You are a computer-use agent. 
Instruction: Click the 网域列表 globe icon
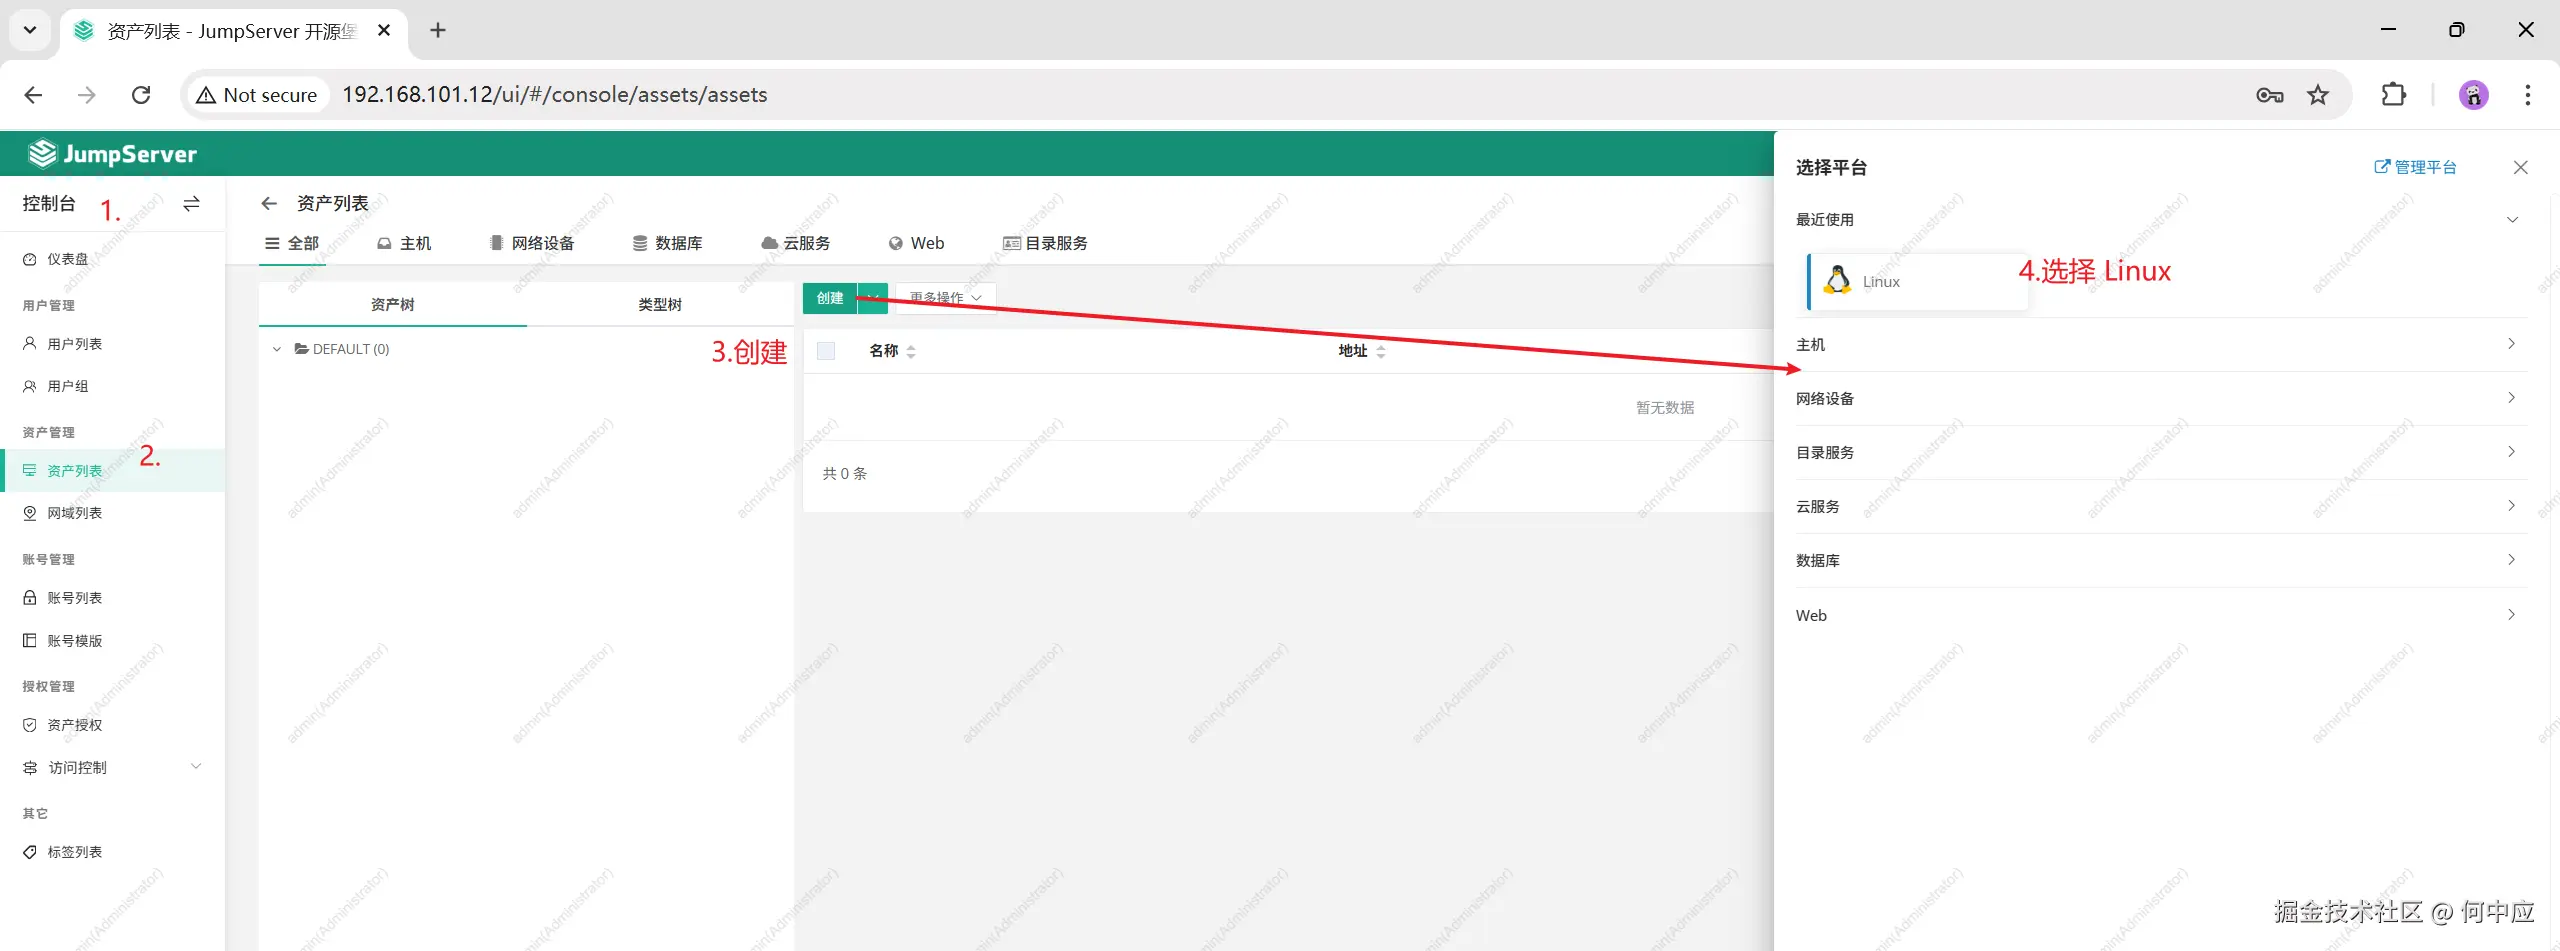pos(30,512)
